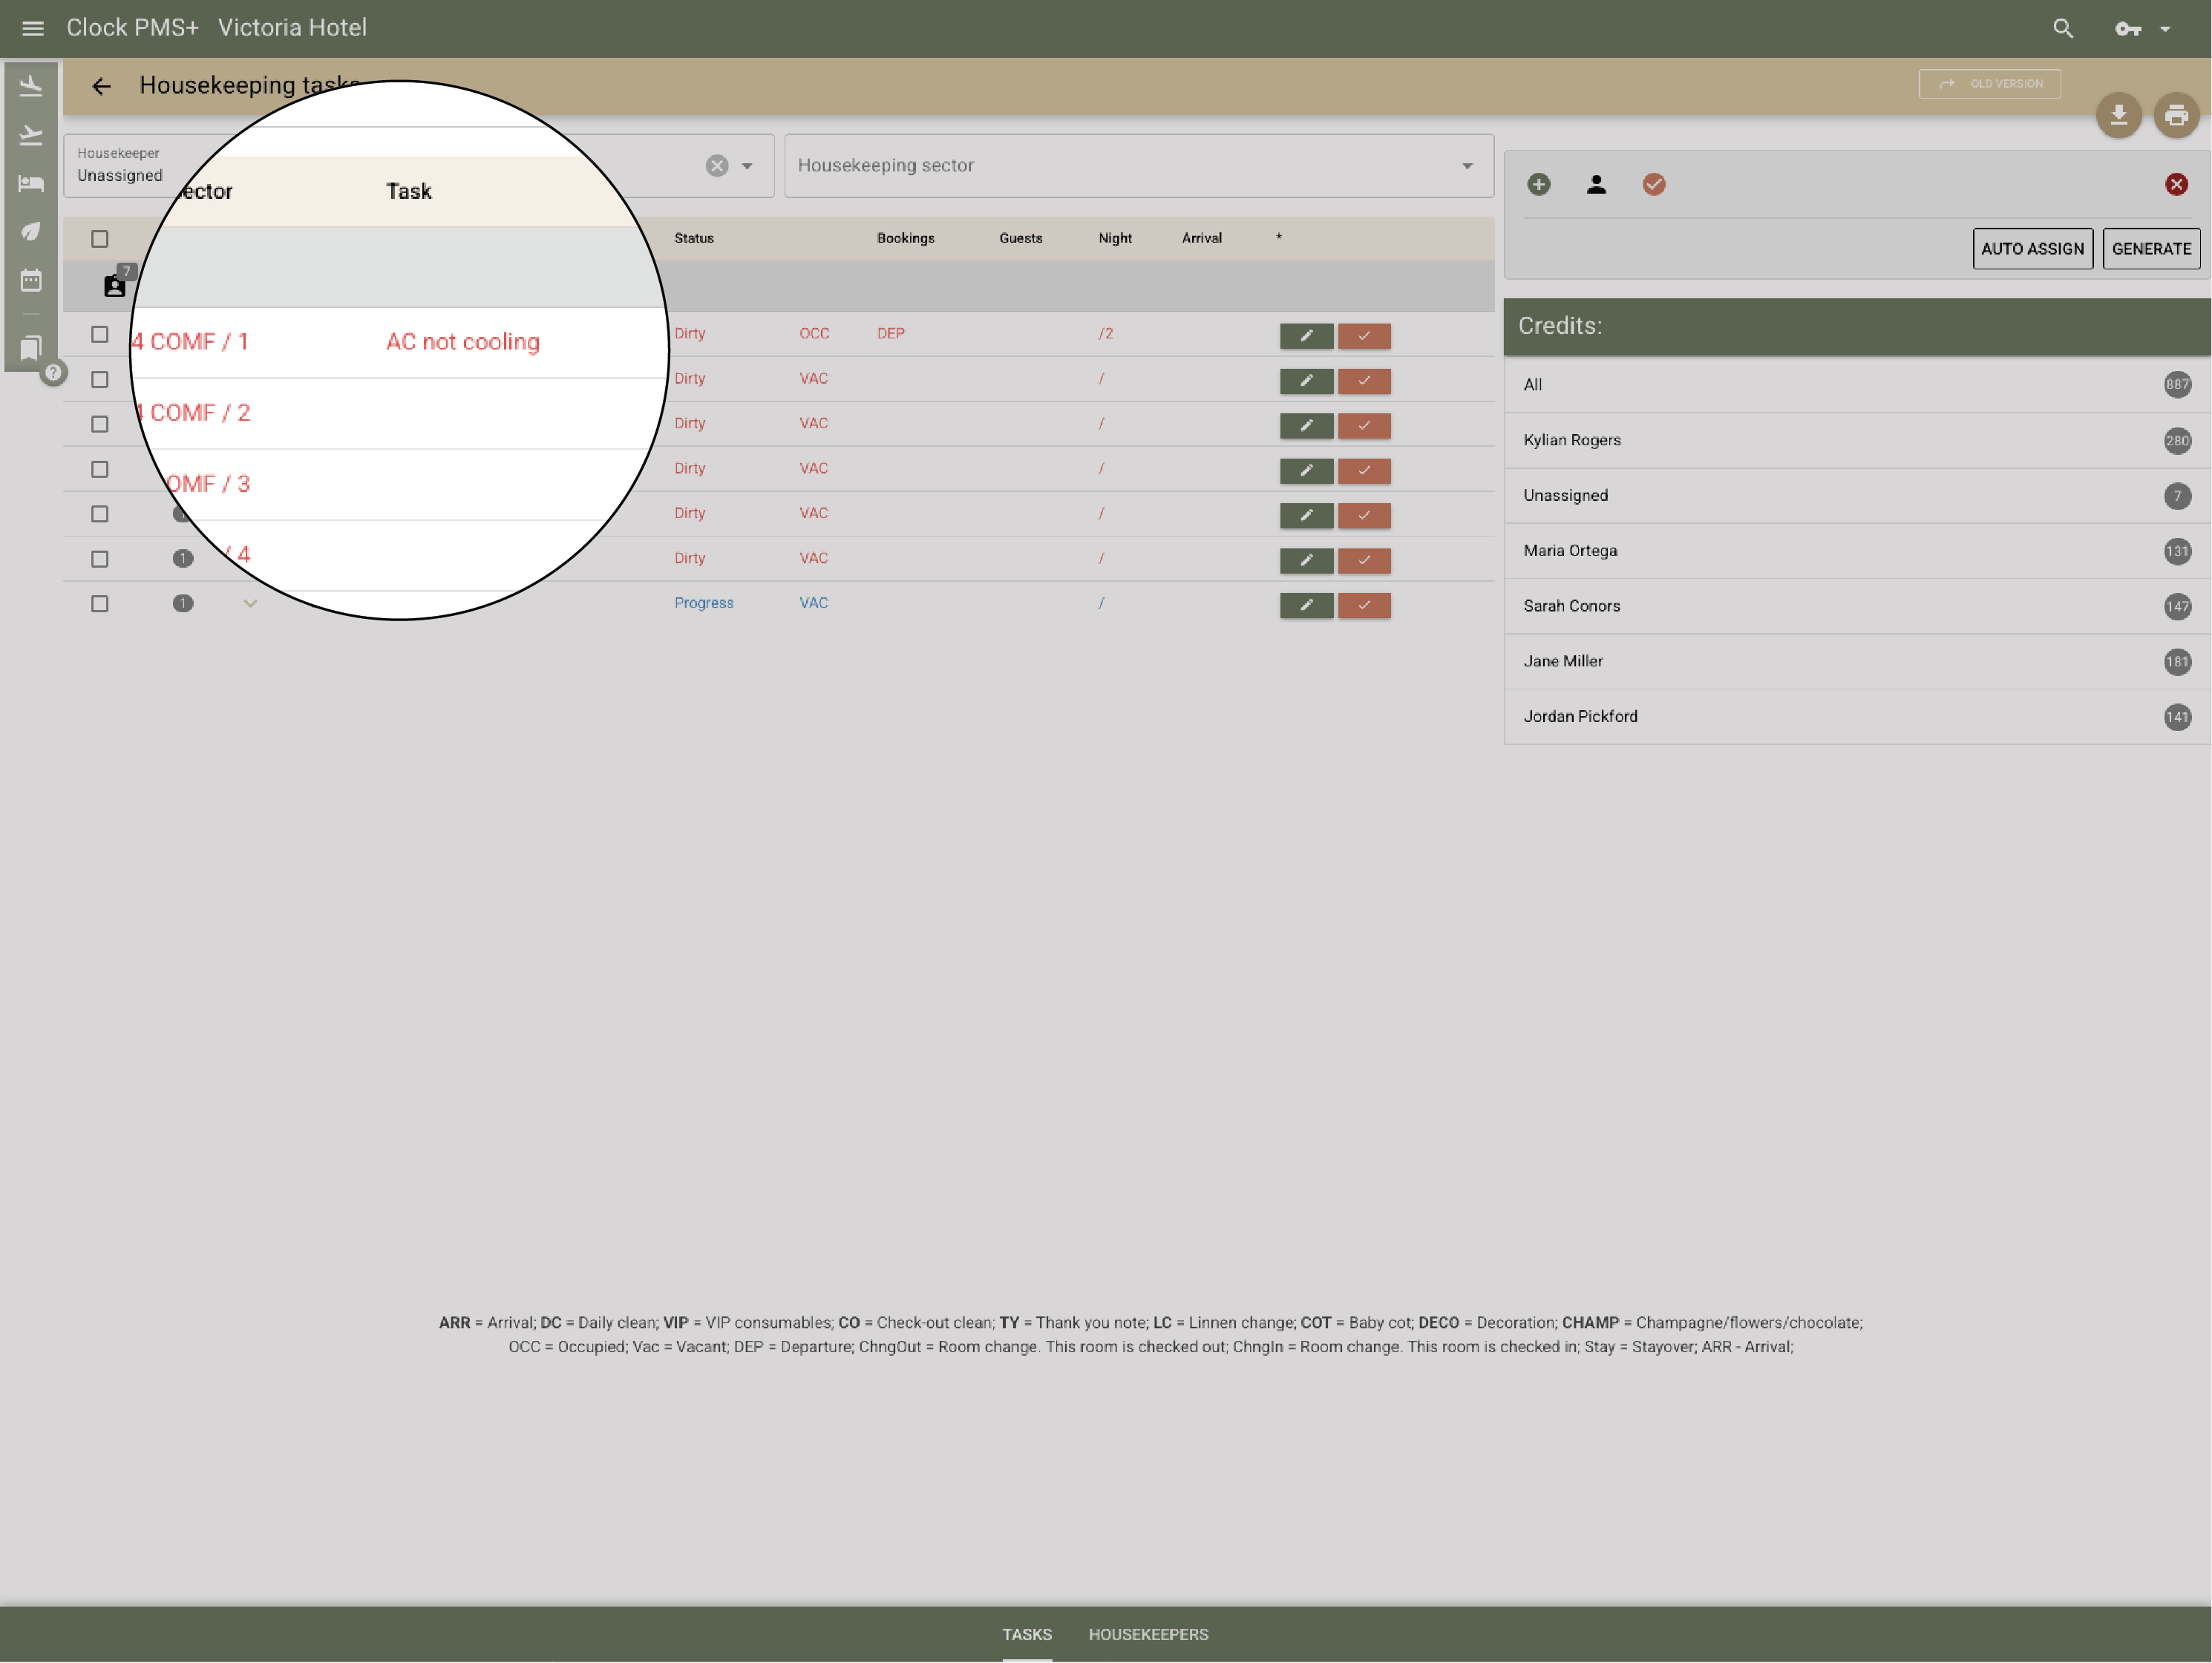This screenshot has height=1663, width=2212.
Task: Switch to the HOUSEKEEPERS tab
Action: click(1148, 1634)
